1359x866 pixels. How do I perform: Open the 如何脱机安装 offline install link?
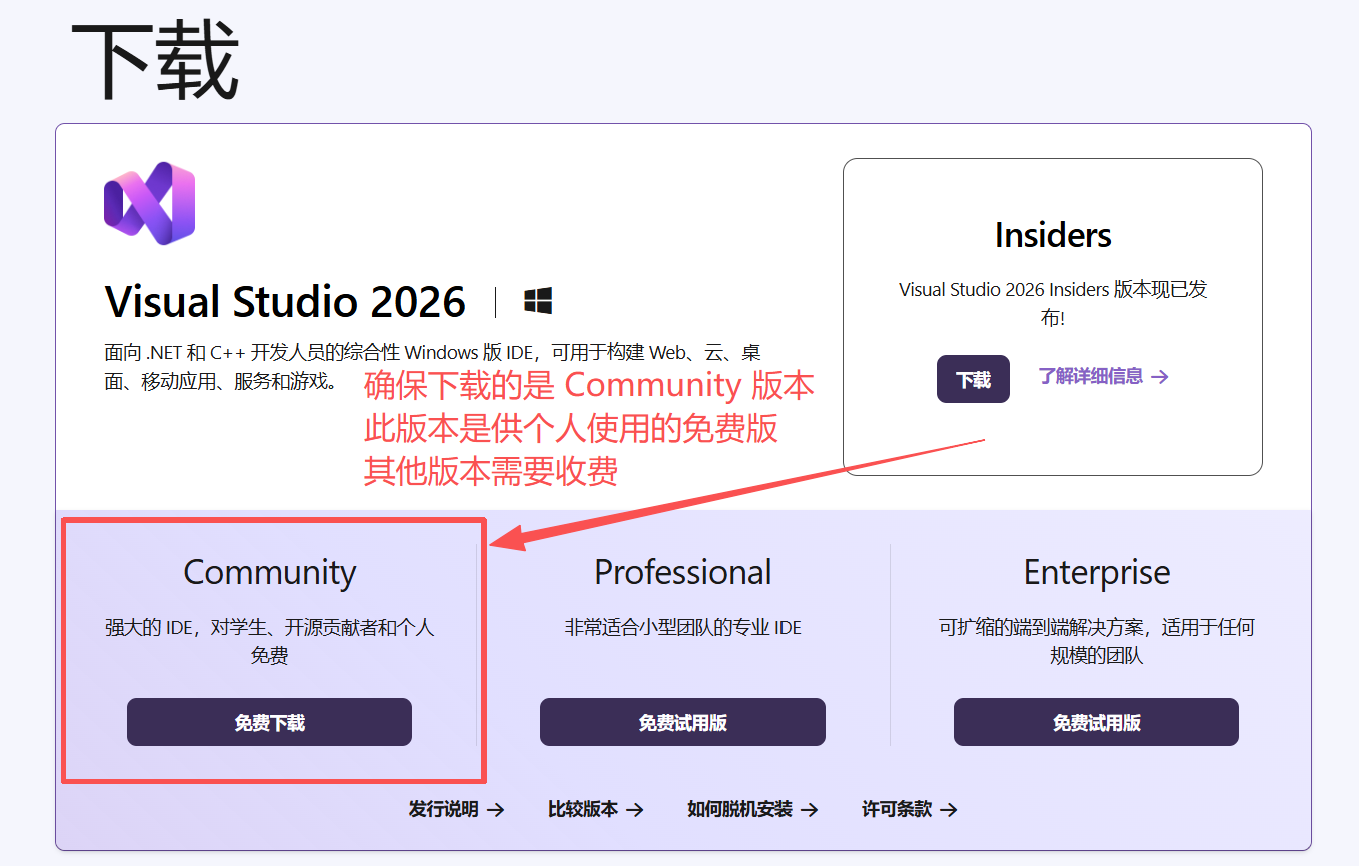[x=740, y=809]
